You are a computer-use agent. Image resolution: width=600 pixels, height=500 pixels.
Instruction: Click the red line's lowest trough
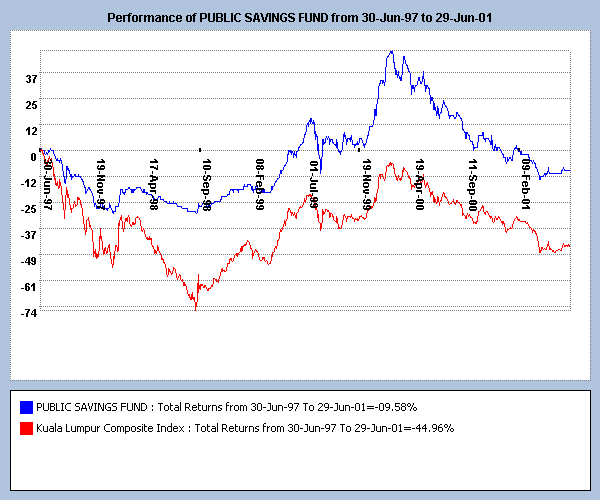pyautogui.click(x=196, y=309)
